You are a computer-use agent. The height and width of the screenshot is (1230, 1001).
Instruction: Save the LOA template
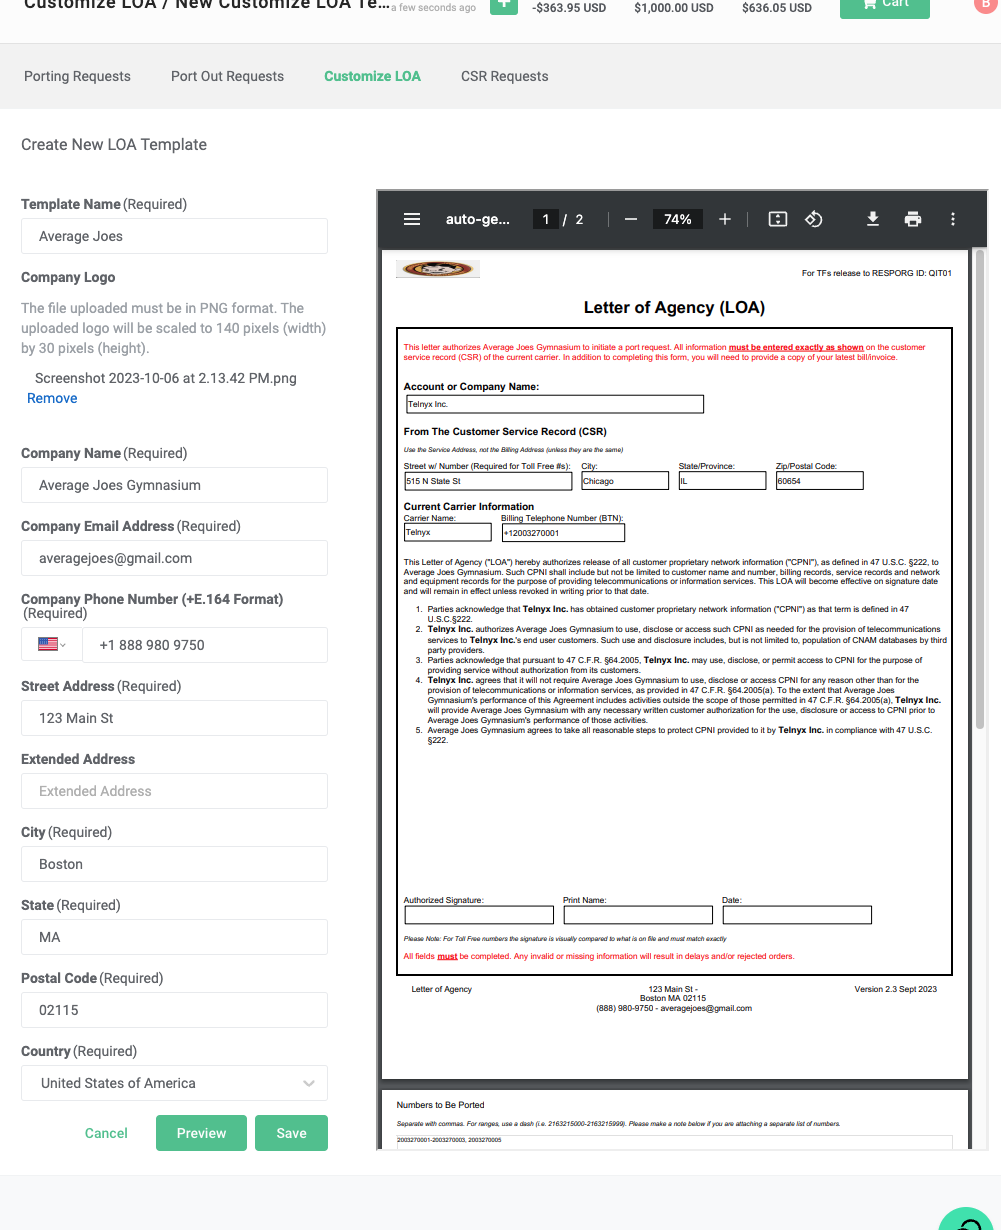(291, 1133)
